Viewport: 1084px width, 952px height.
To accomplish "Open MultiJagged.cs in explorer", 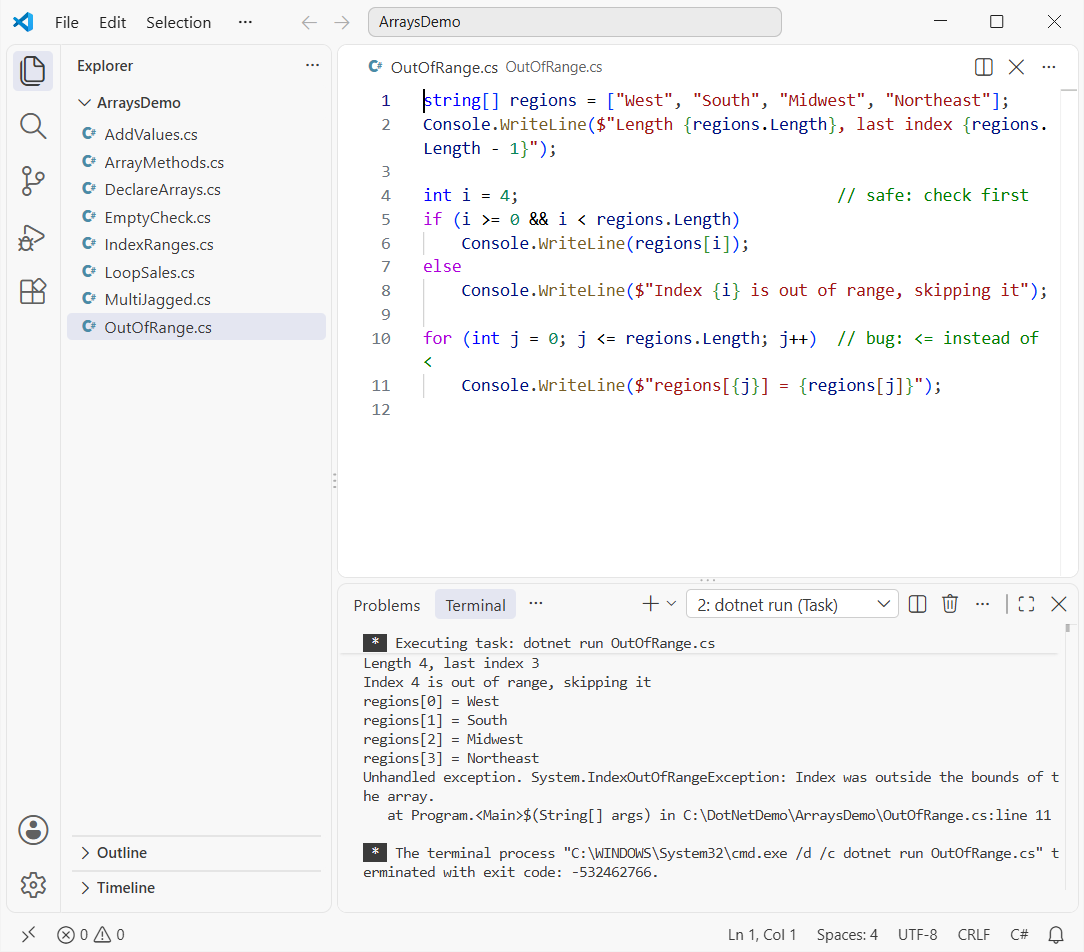I will 196,299.
